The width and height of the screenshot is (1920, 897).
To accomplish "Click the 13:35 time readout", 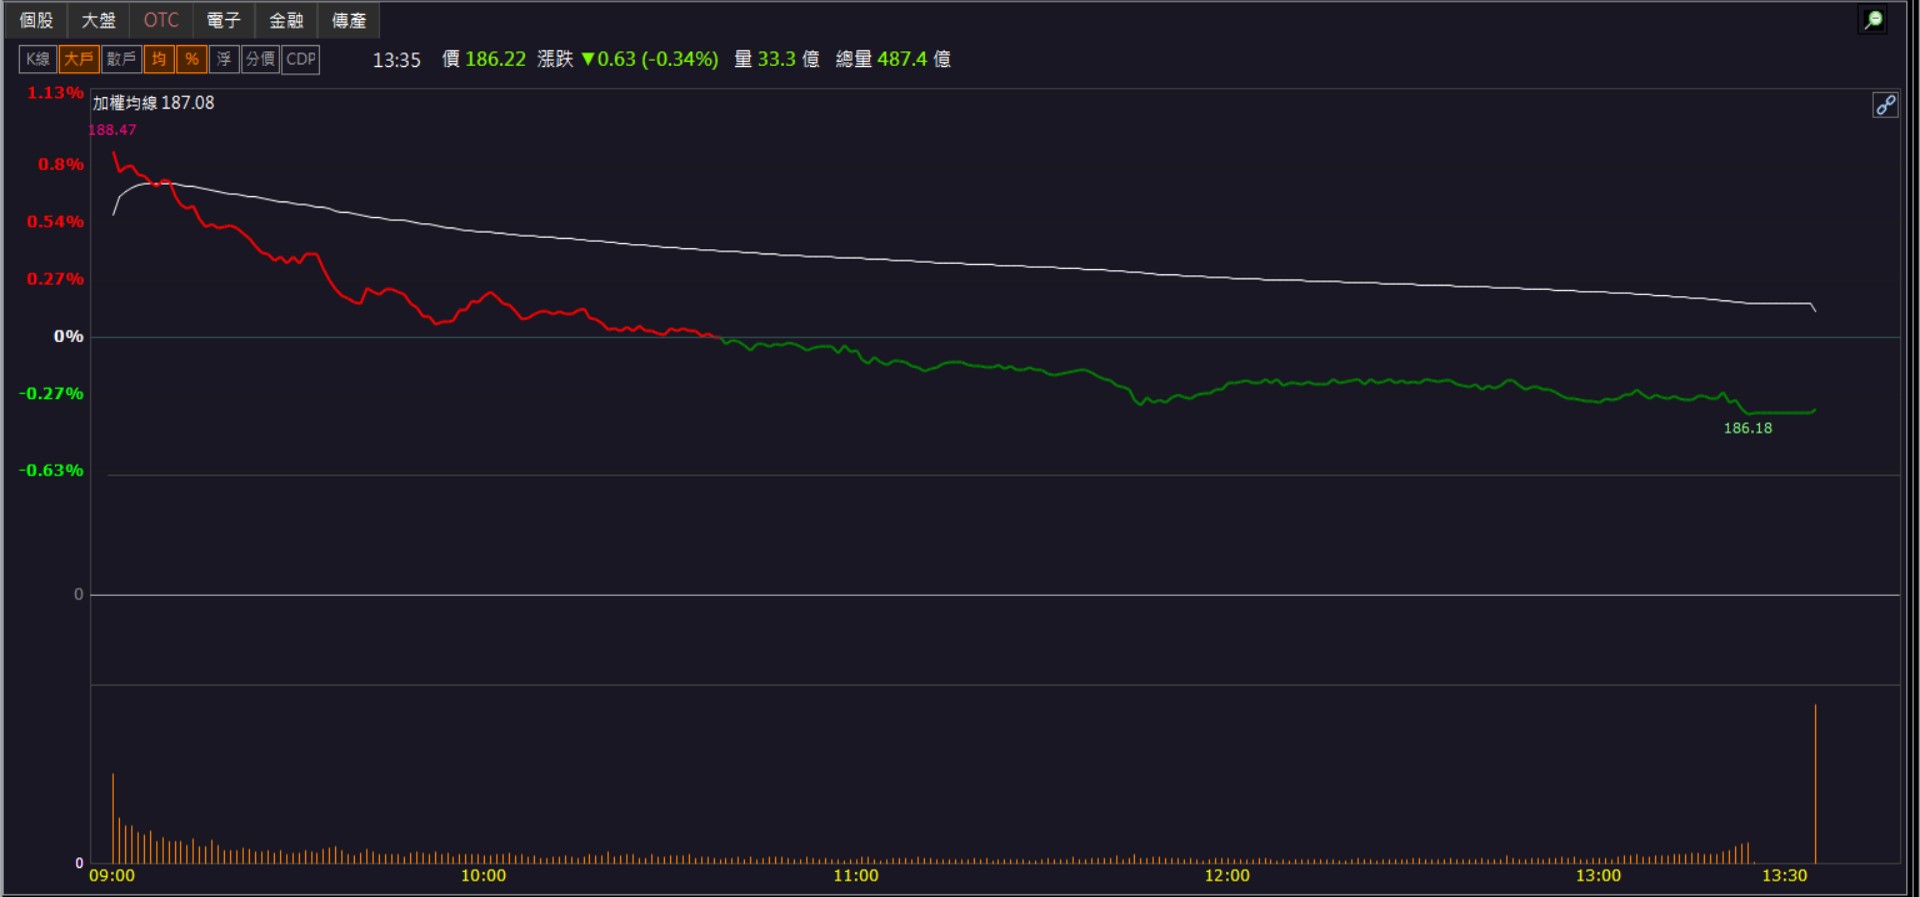I will pos(397,60).
